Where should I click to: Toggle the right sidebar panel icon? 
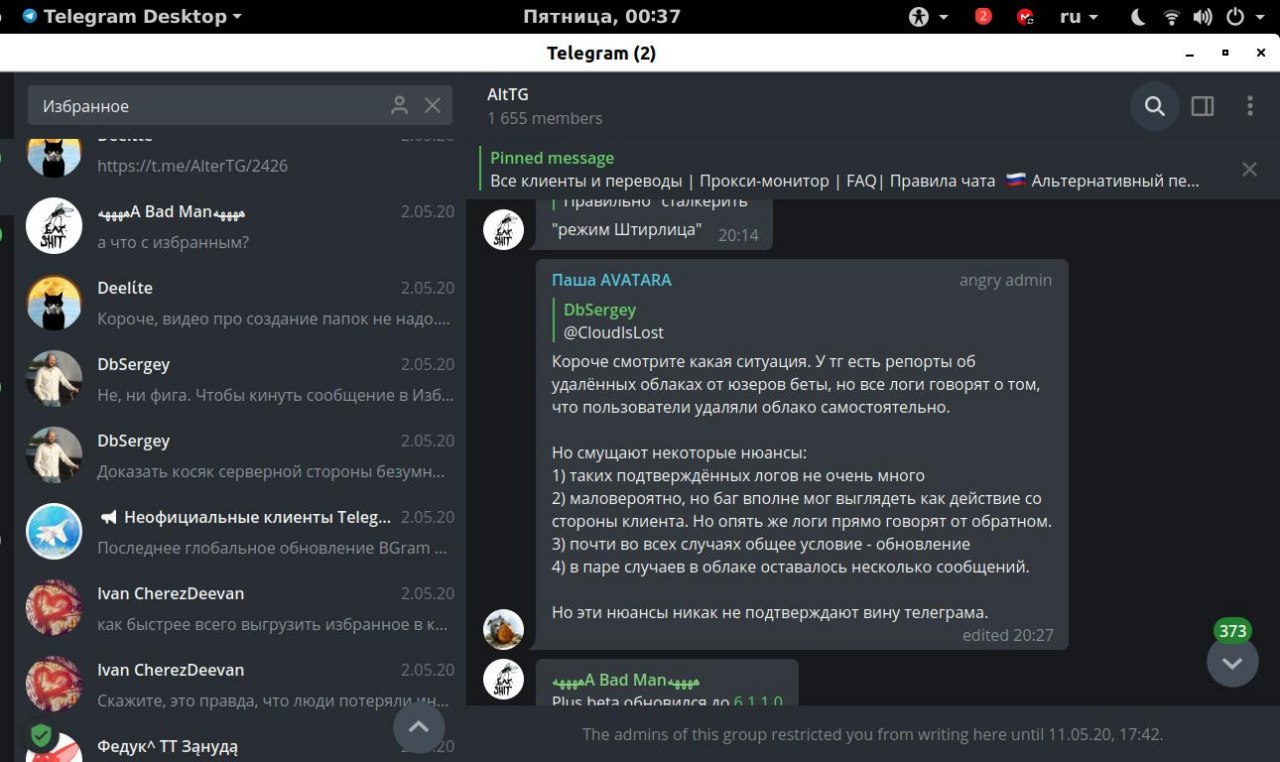(x=1203, y=106)
